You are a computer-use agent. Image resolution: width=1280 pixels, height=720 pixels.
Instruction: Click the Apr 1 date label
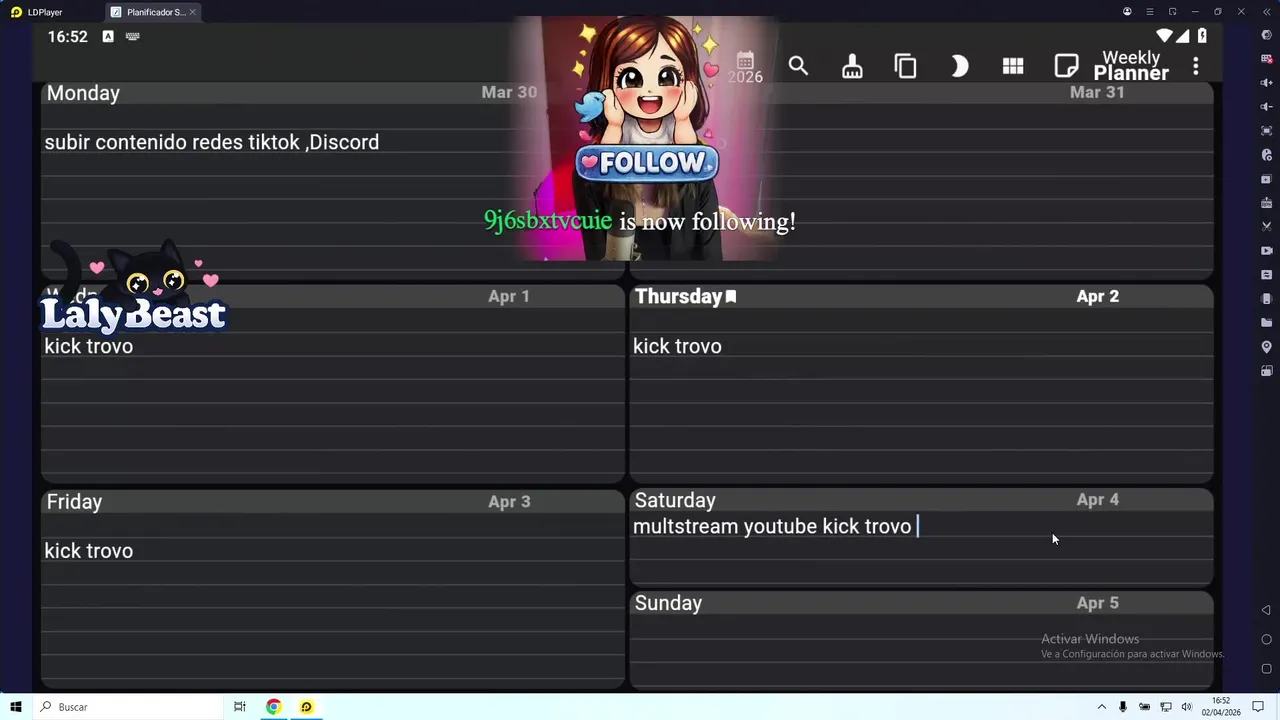(x=509, y=296)
